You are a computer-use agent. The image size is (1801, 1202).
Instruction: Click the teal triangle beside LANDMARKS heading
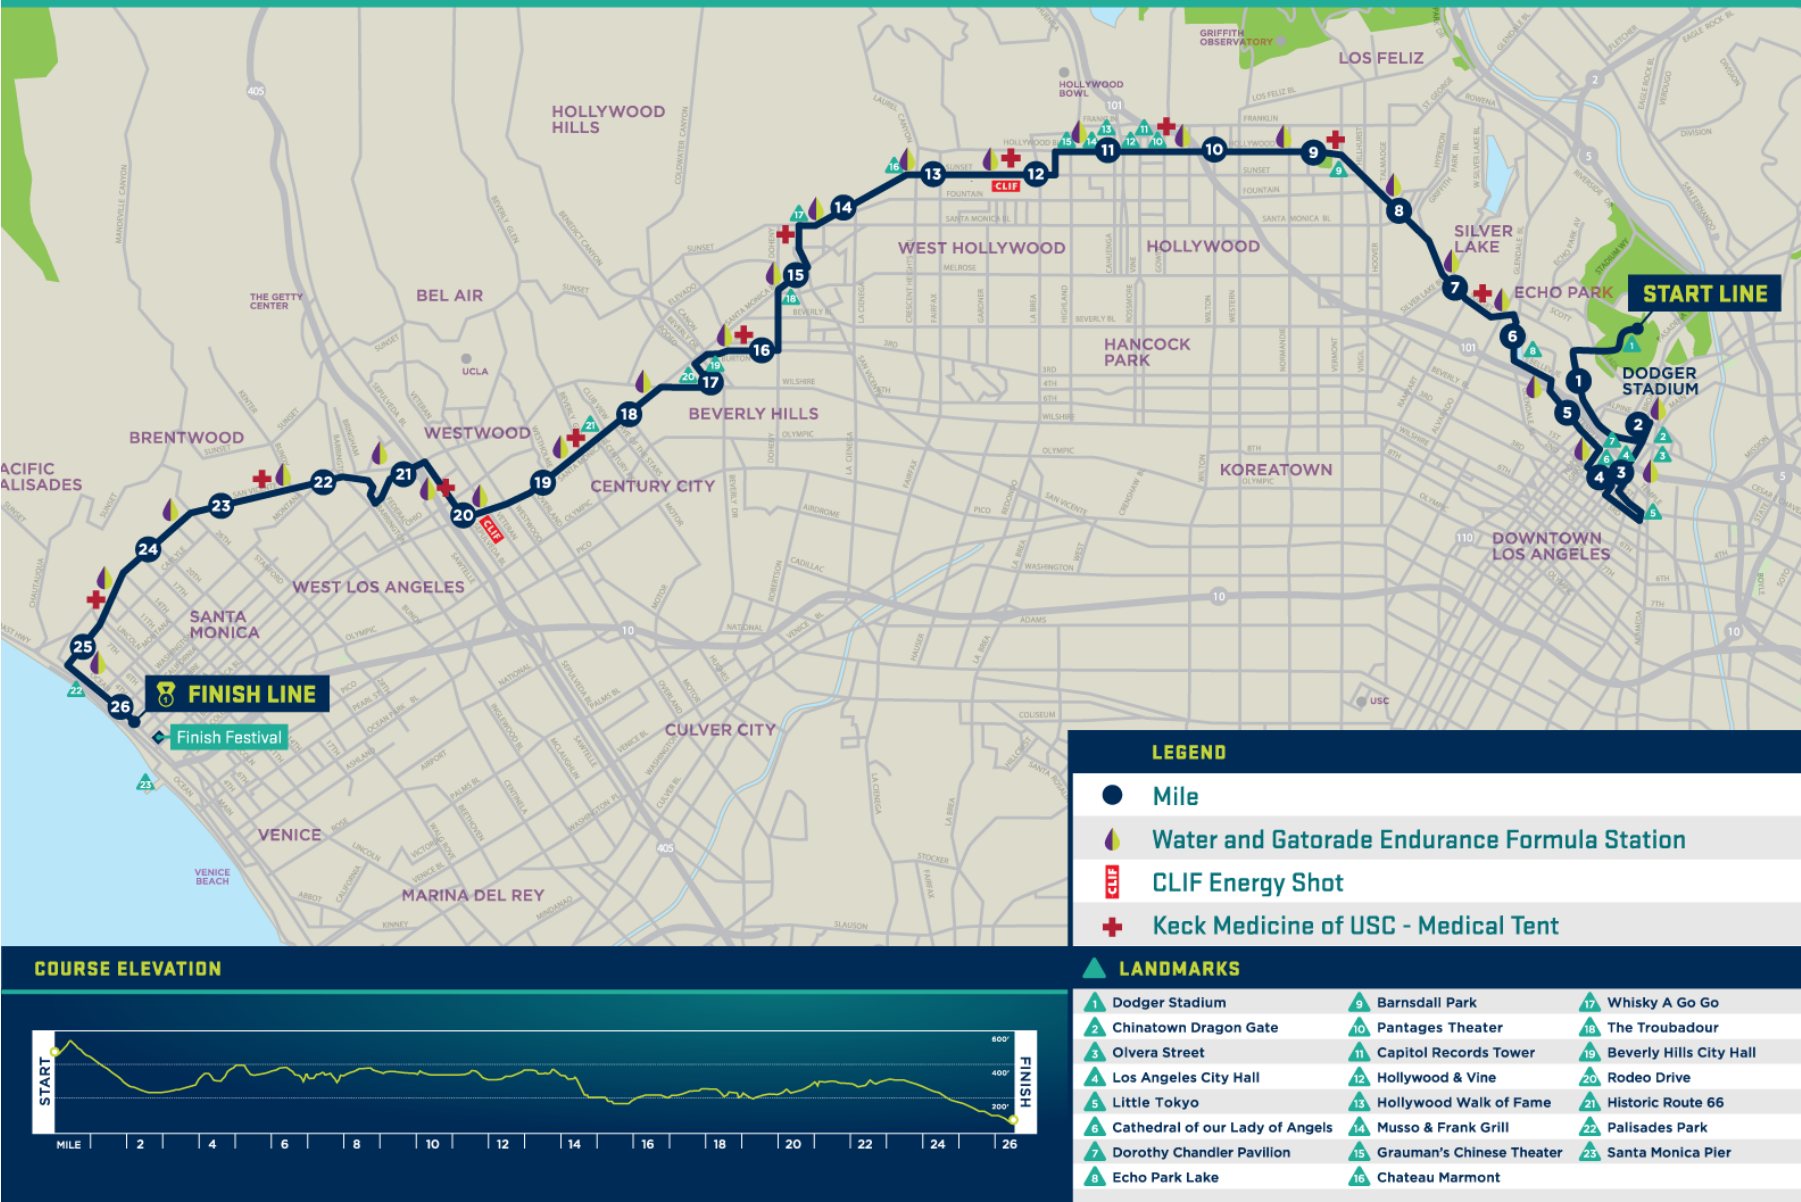[1094, 968]
